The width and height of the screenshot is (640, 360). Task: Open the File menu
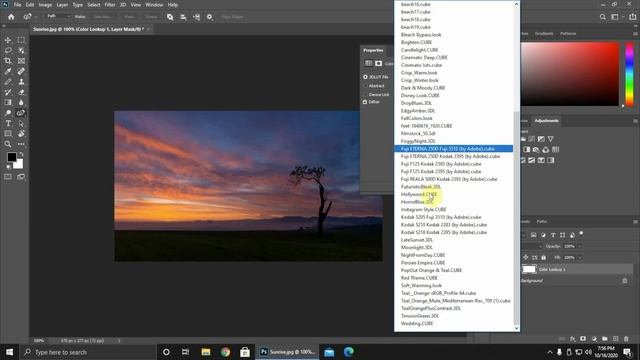click(18, 5)
